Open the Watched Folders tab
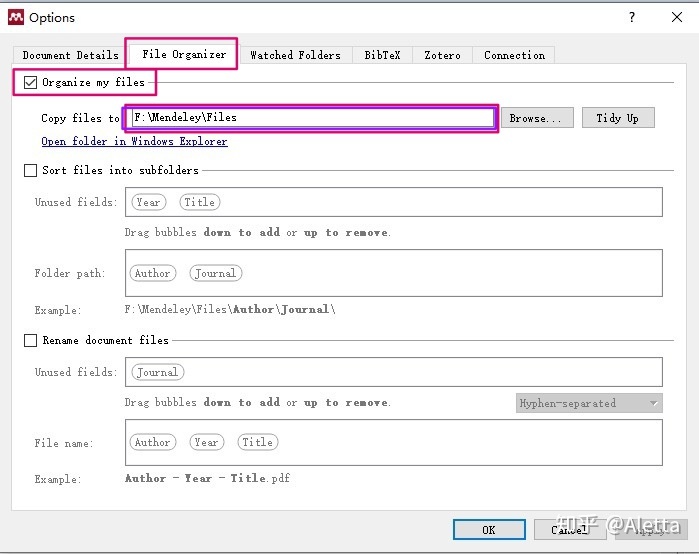 pos(295,55)
